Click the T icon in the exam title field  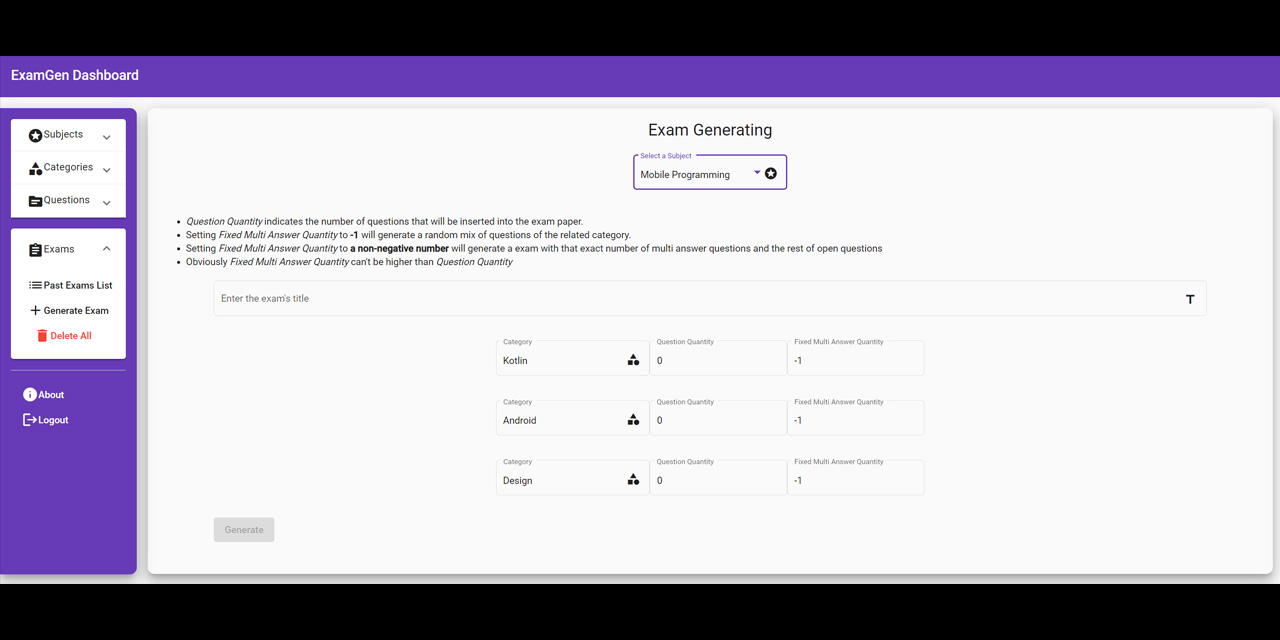point(1189,298)
